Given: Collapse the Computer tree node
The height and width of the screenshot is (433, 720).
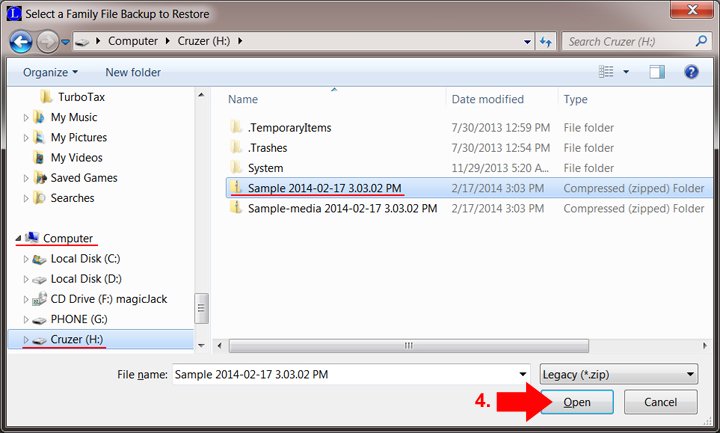Looking at the screenshot, I should coord(18,238).
